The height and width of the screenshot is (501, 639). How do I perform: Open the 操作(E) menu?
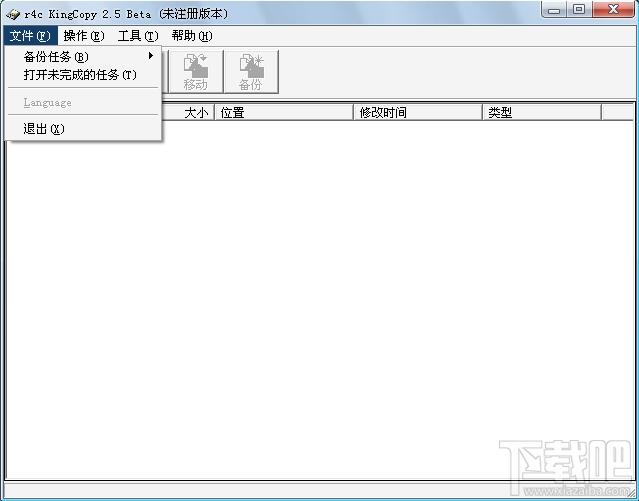point(84,36)
